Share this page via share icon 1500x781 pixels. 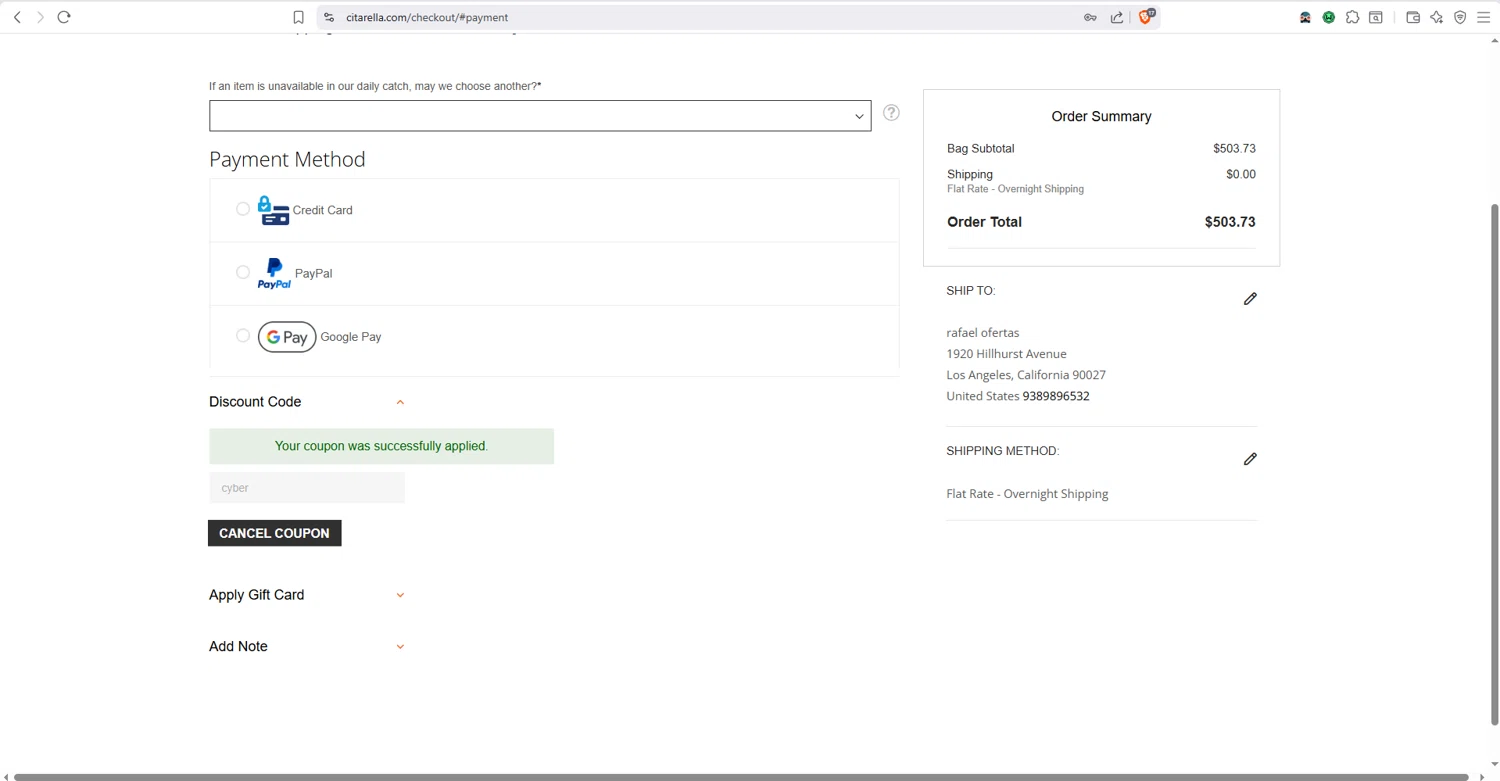[1117, 17]
